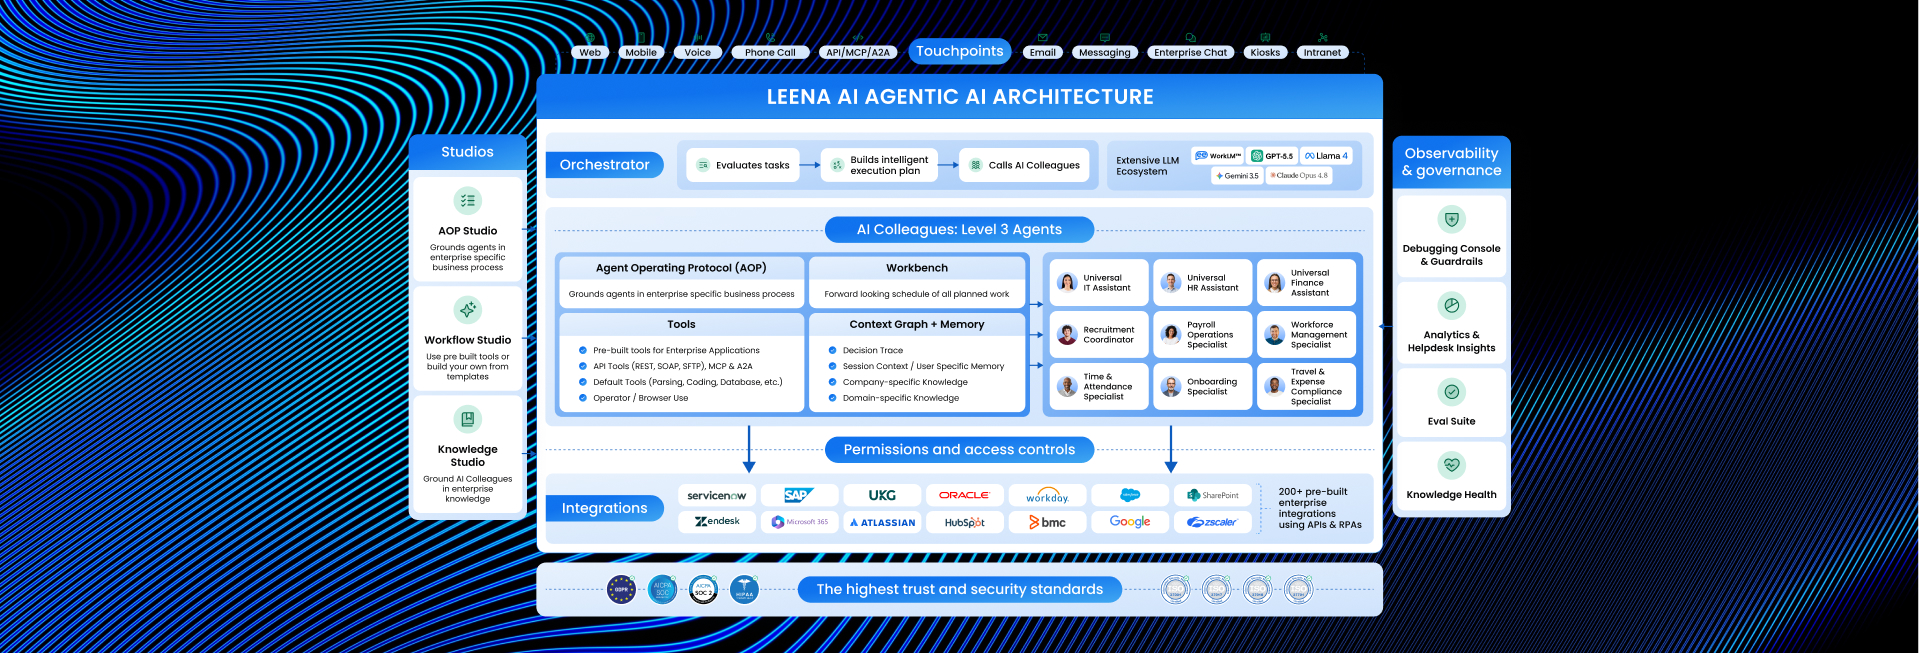Click the Google integration logo
This screenshot has width=1919, height=653.
click(1130, 522)
